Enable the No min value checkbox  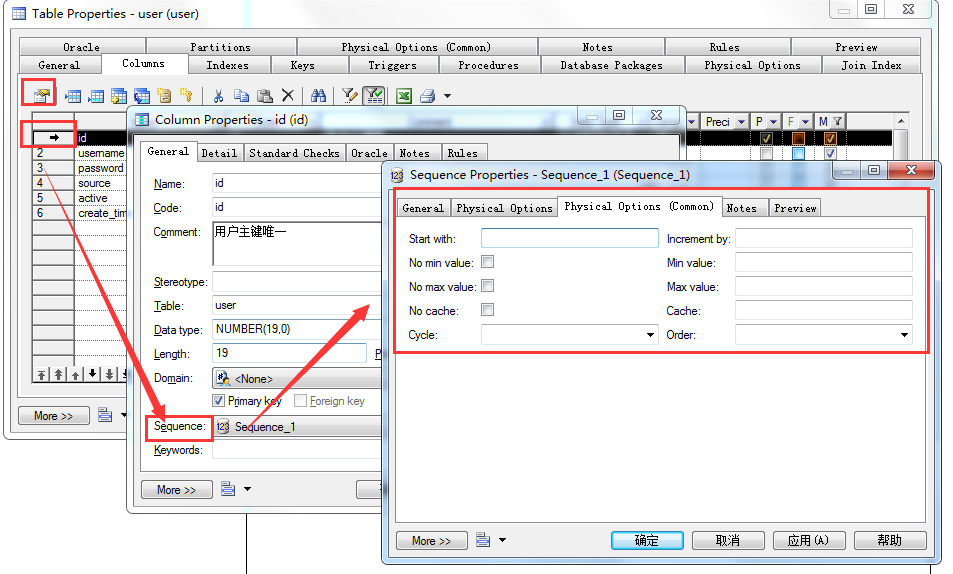(x=487, y=262)
